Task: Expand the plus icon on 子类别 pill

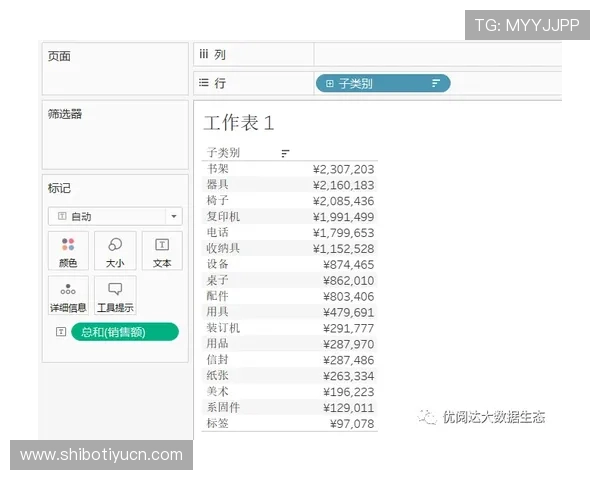Action: [329, 83]
